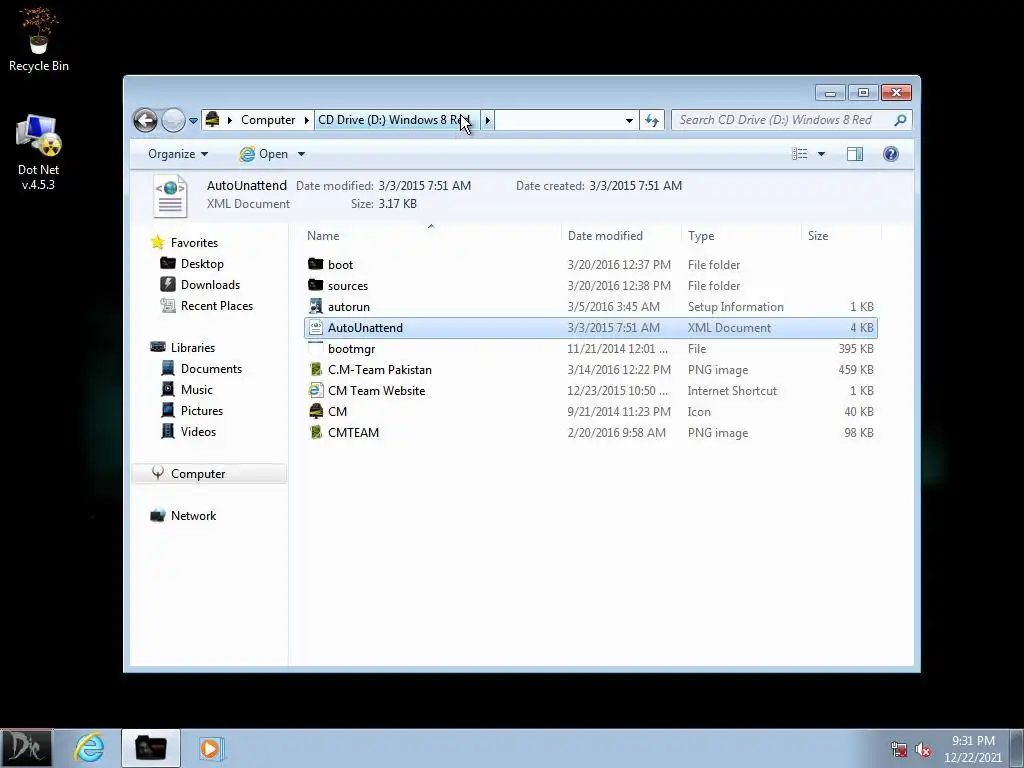Select Computer in the navigation pane
Image resolution: width=1024 pixels, height=768 pixels.
click(209, 473)
